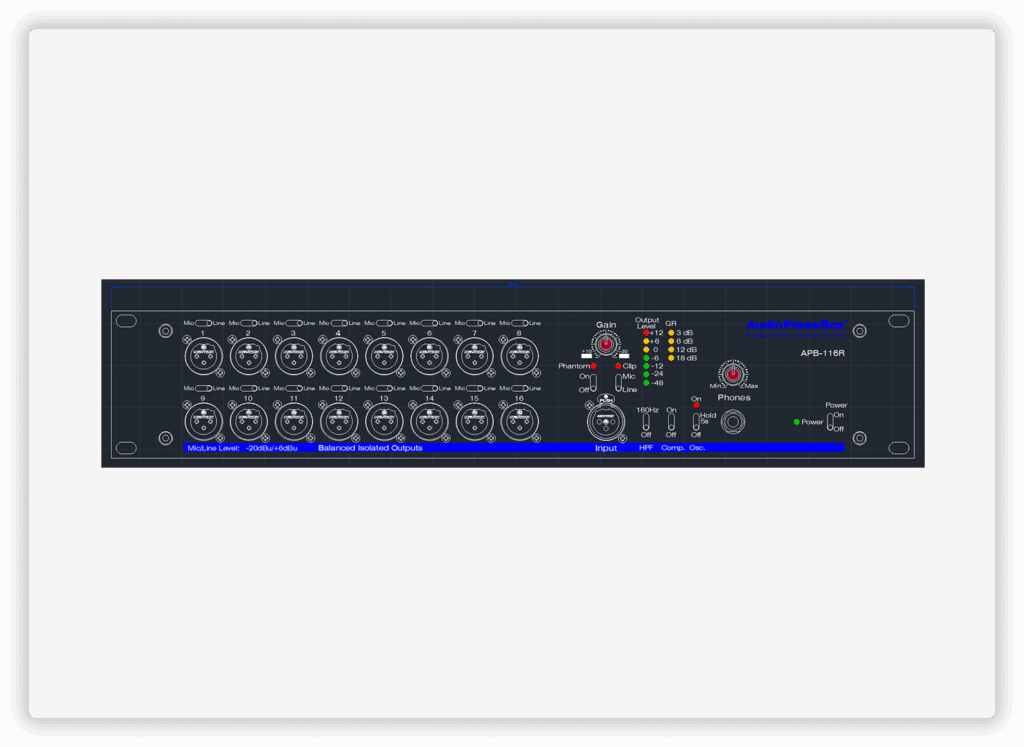Click the Phones headphone jack
Viewport: 1024px width, 747px height.
(x=733, y=422)
